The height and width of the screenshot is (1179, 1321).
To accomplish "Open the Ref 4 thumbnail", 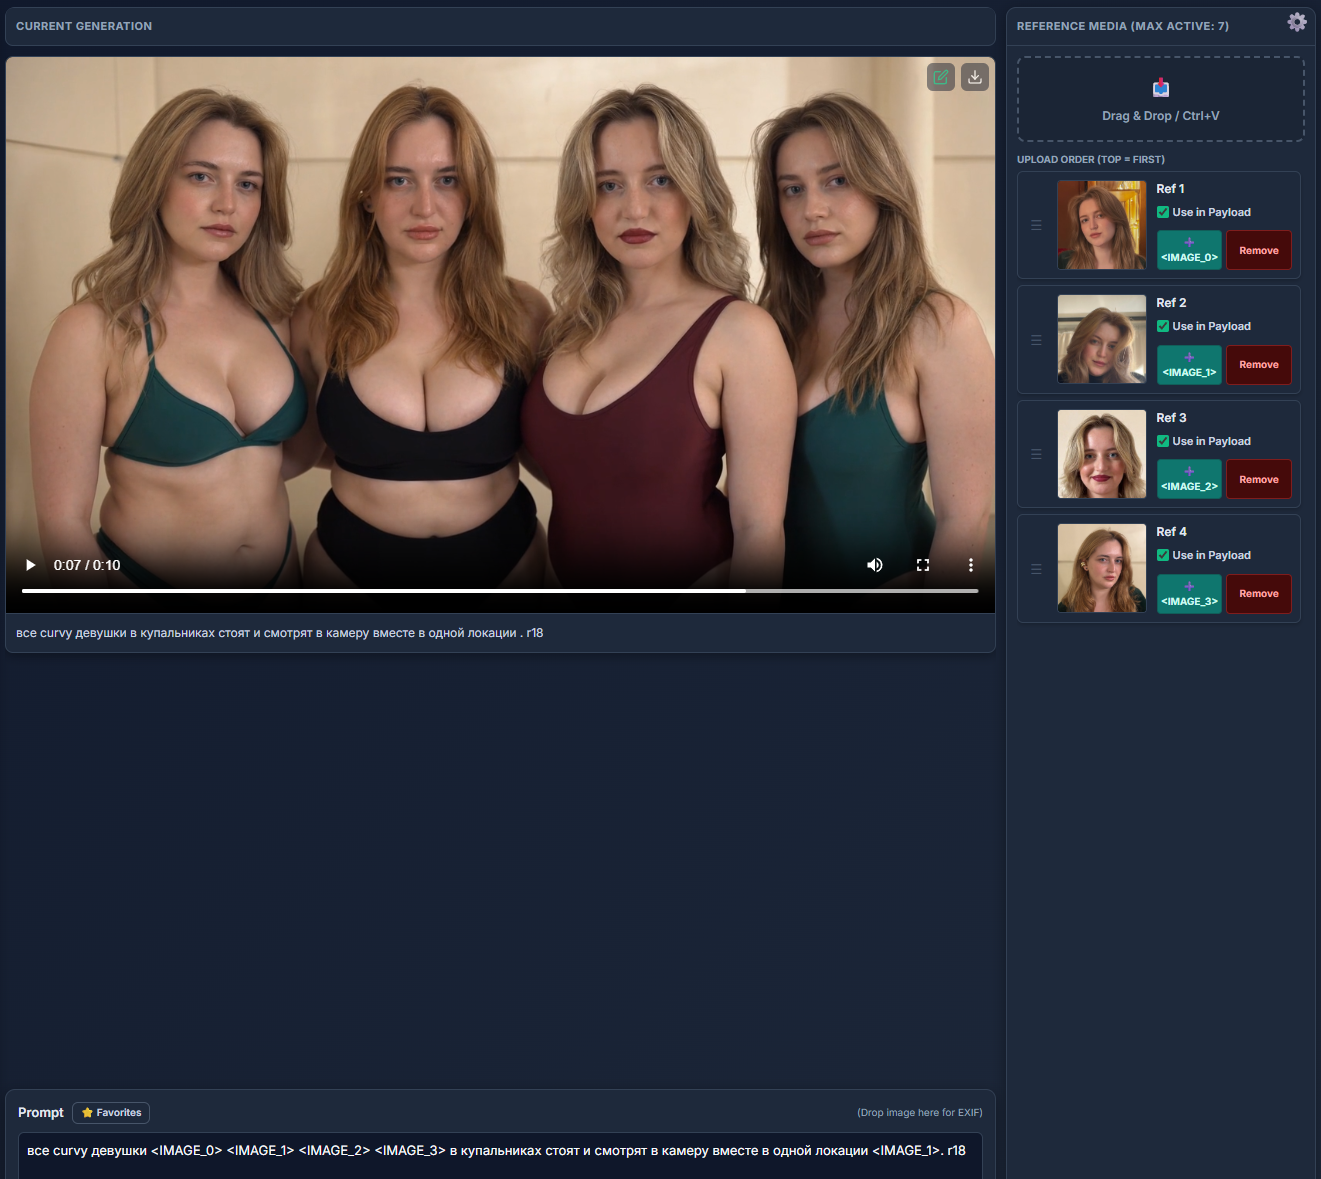I will pos(1102,568).
